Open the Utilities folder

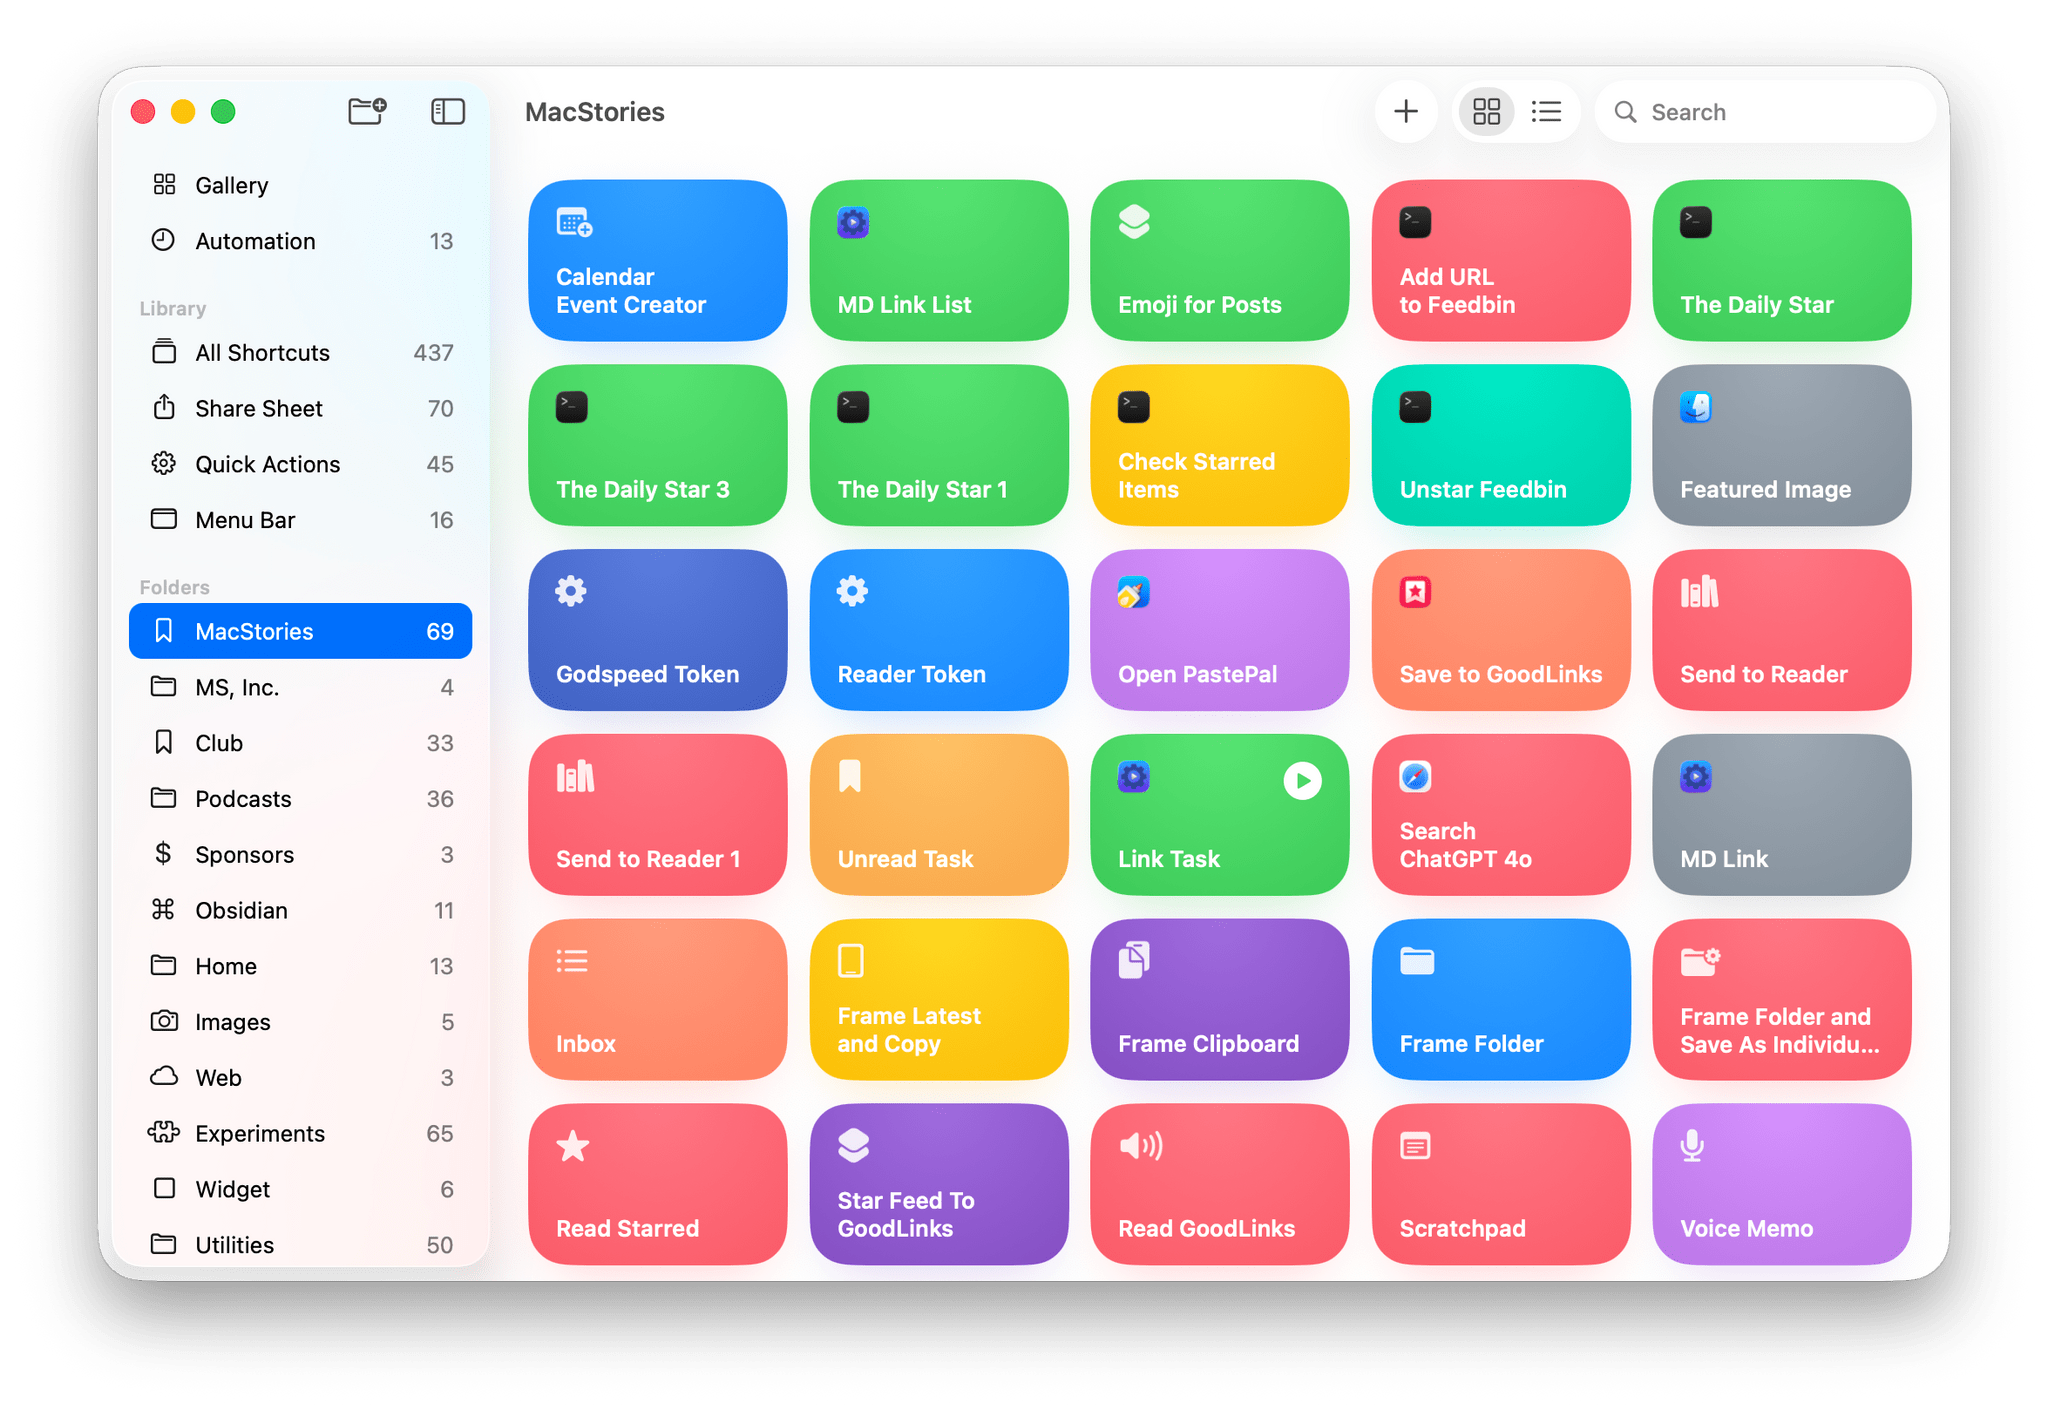tap(300, 1245)
